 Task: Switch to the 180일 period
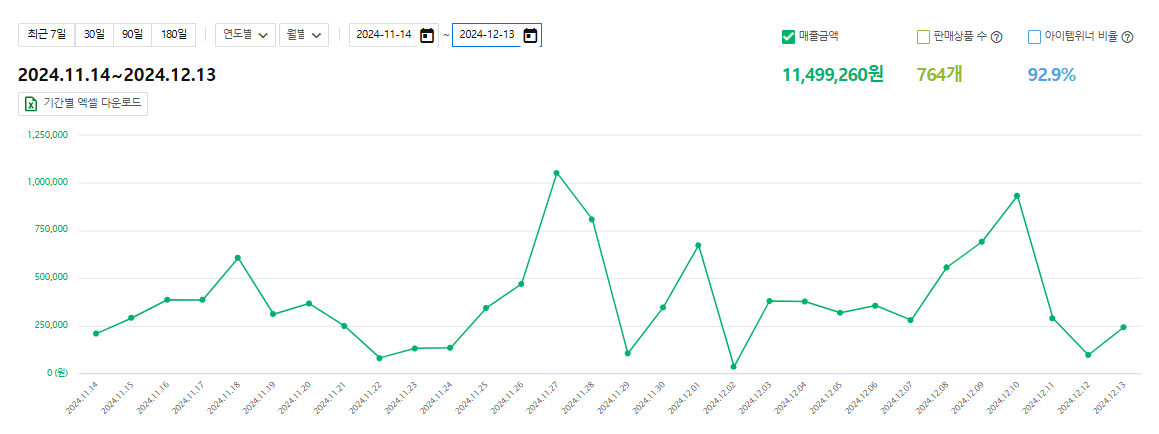pyautogui.click(x=173, y=35)
